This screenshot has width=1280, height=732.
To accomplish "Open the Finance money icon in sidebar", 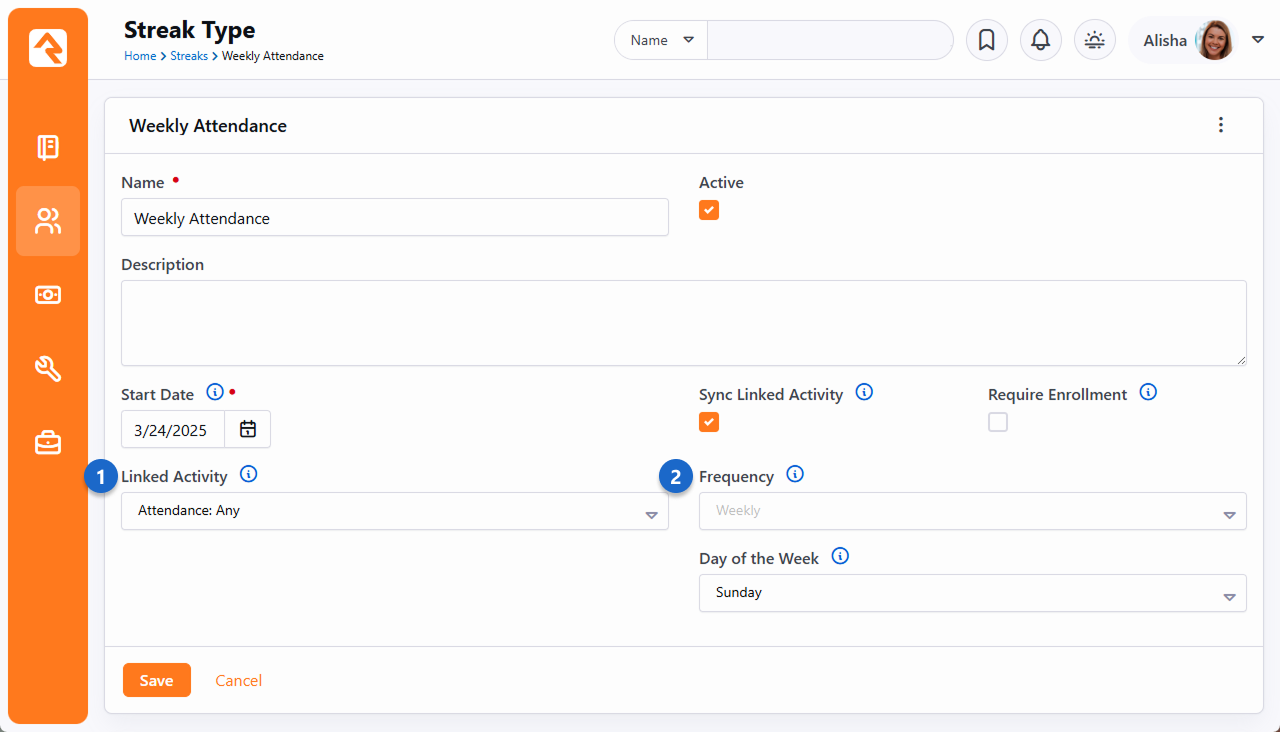I will 48,295.
